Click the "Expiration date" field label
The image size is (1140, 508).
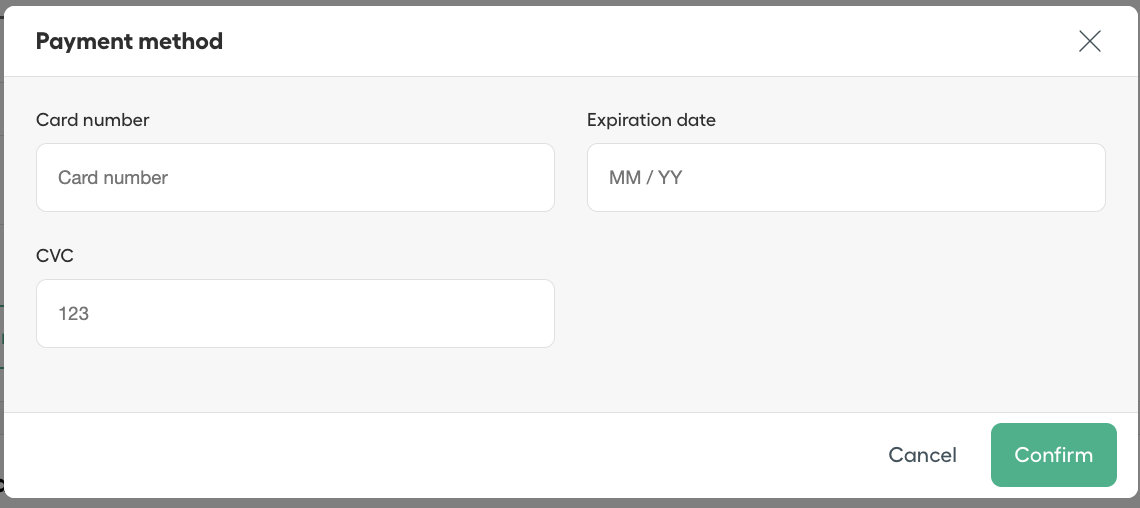(x=651, y=120)
